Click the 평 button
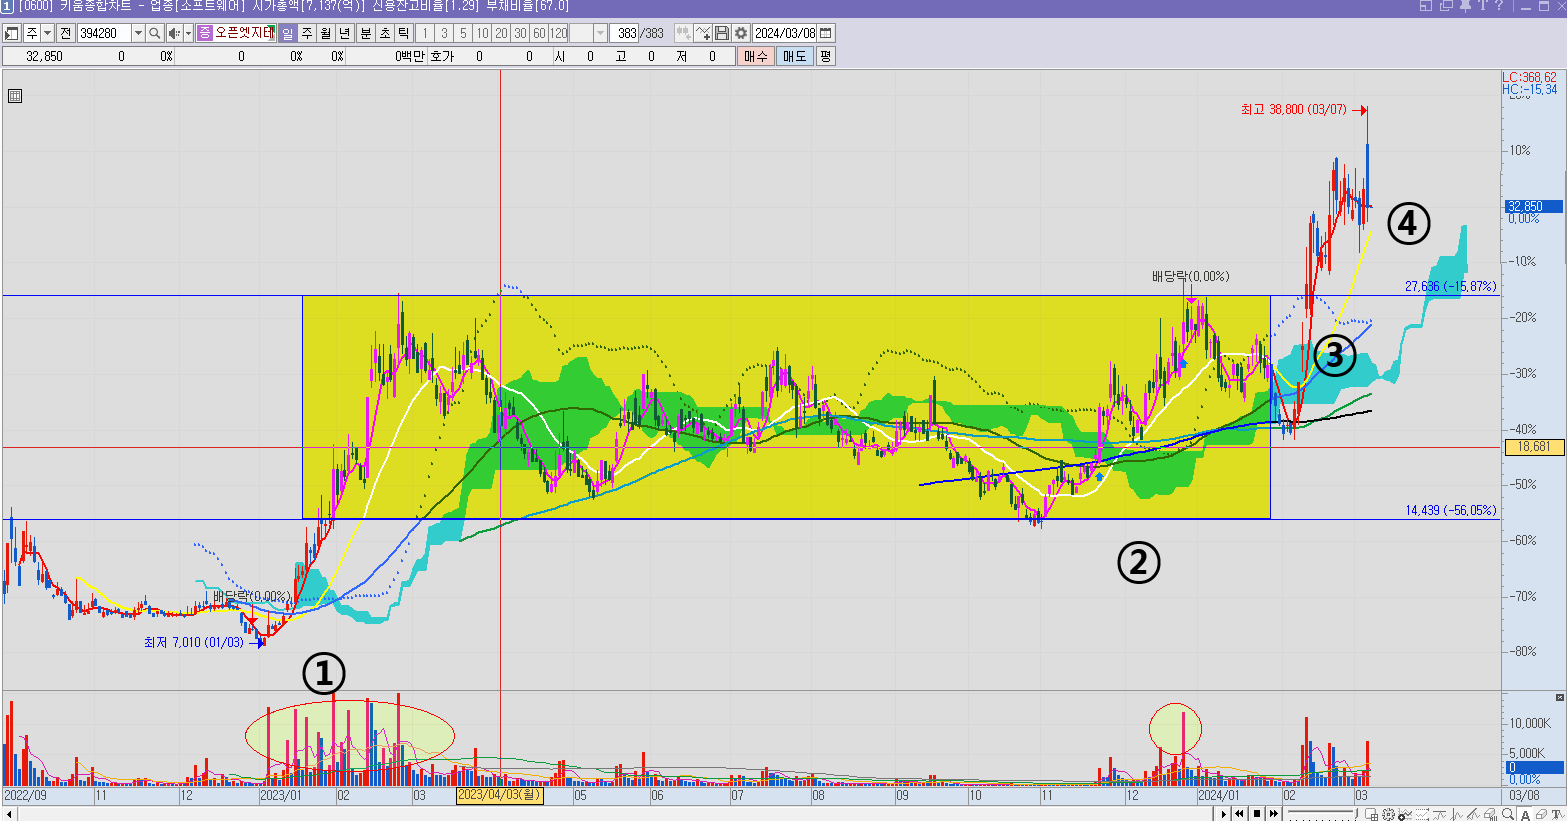This screenshot has width=1567, height=821. tap(825, 56)
